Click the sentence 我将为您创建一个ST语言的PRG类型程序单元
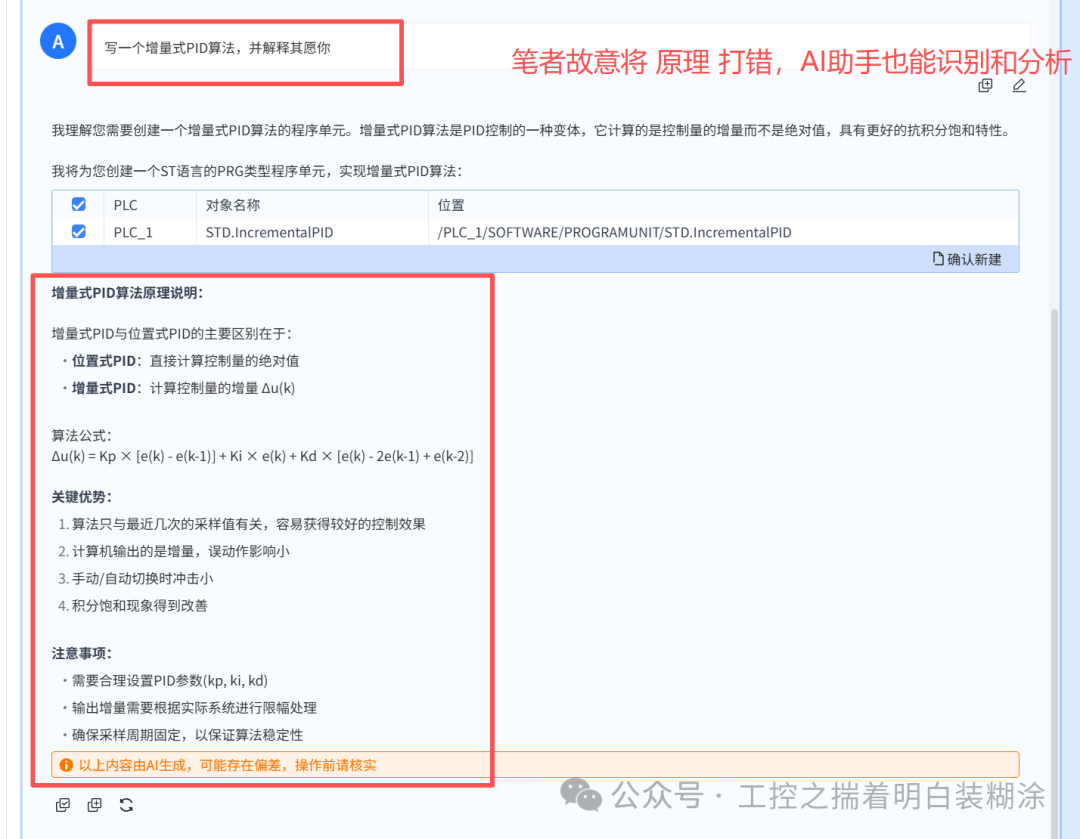 point(257,171)
